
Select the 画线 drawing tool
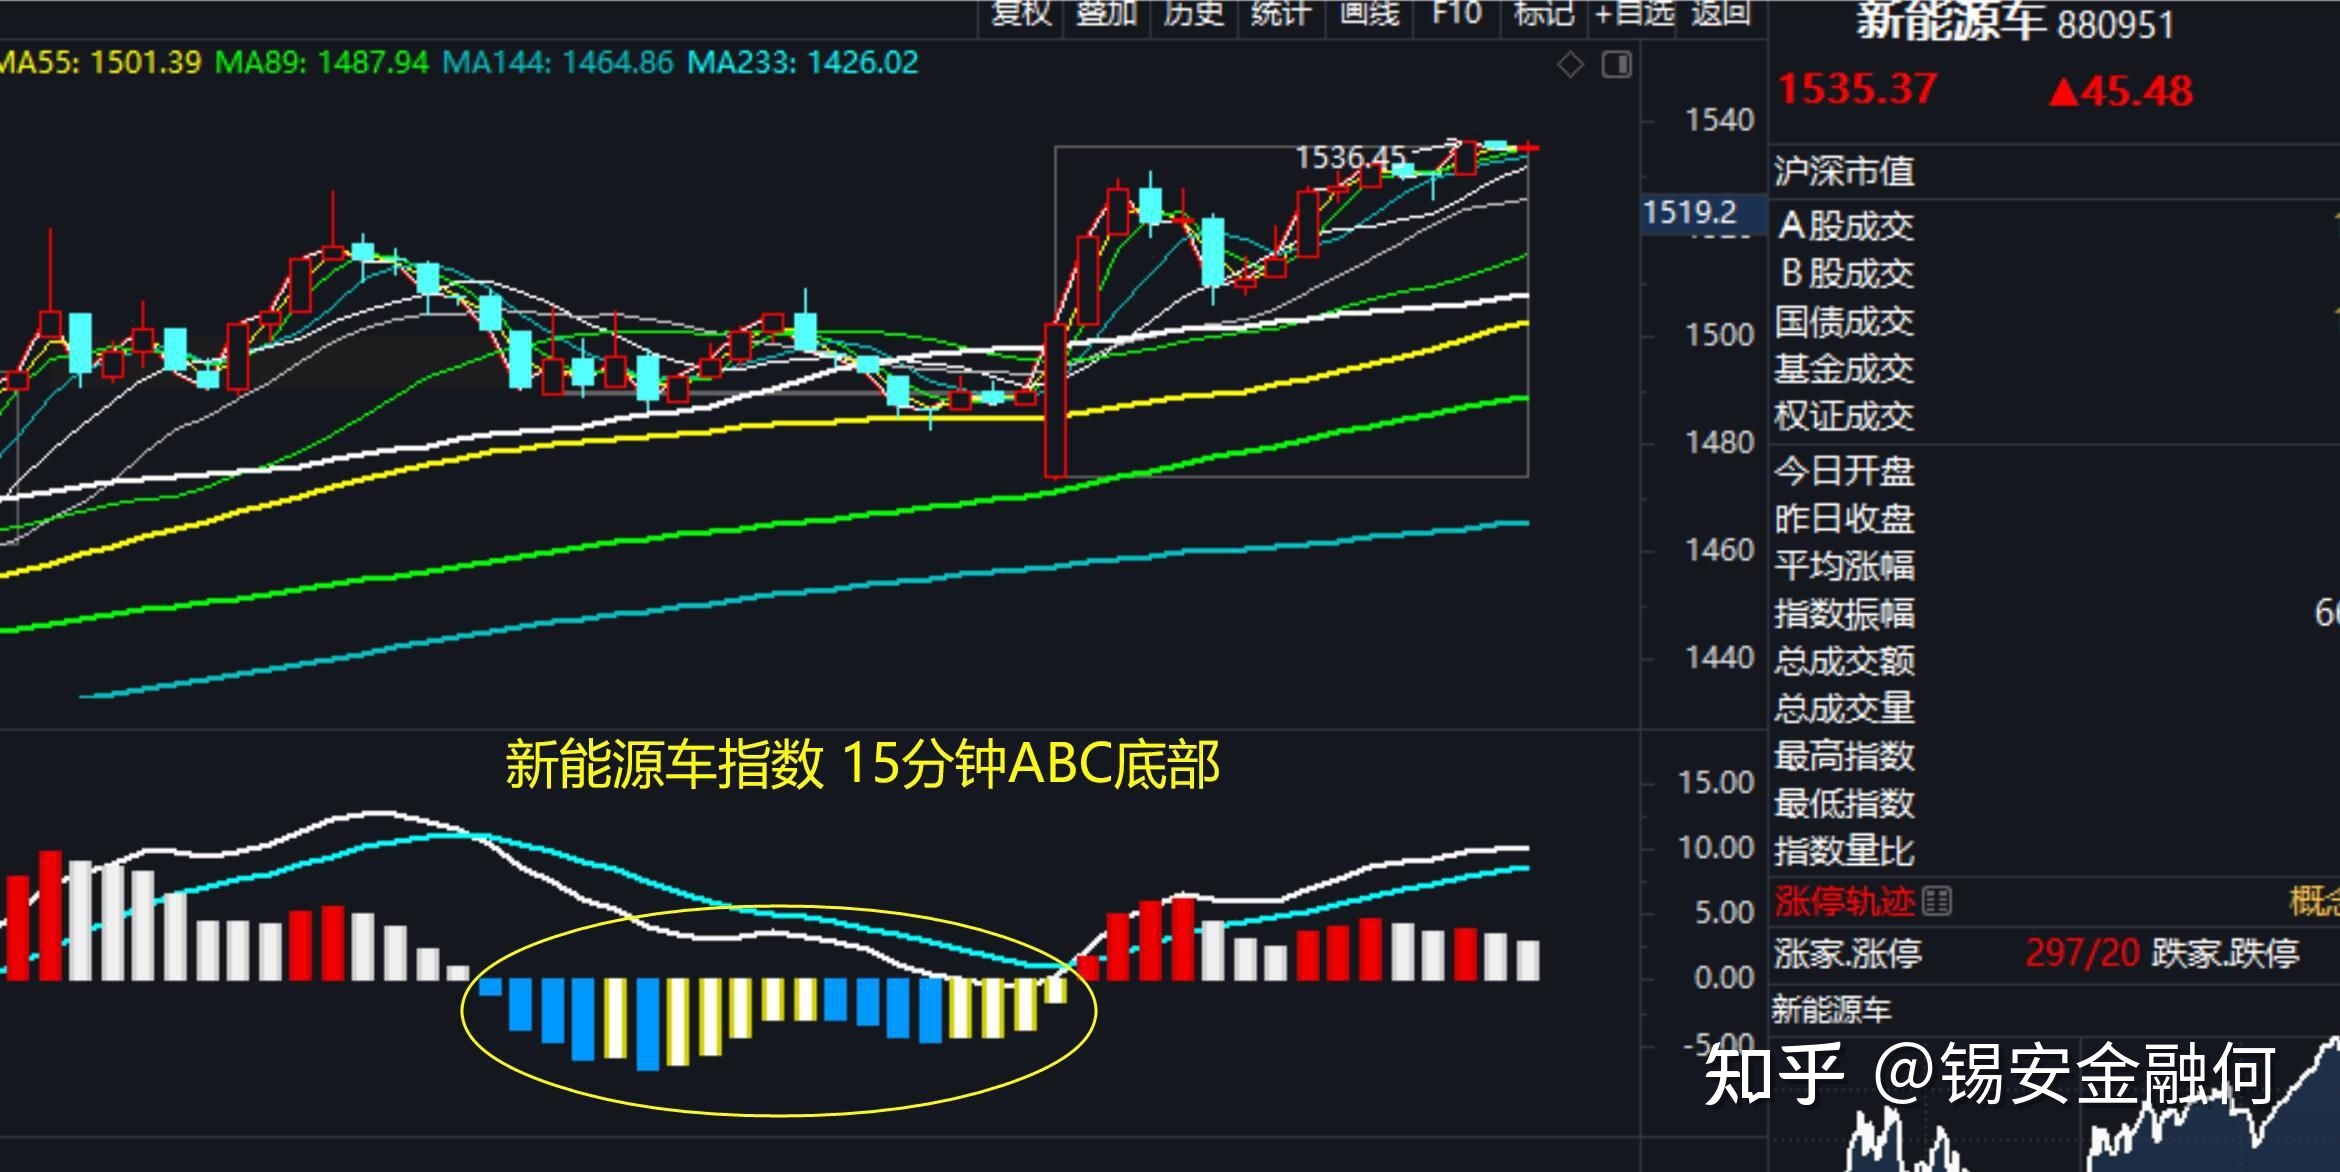[x=1369, y=14]
